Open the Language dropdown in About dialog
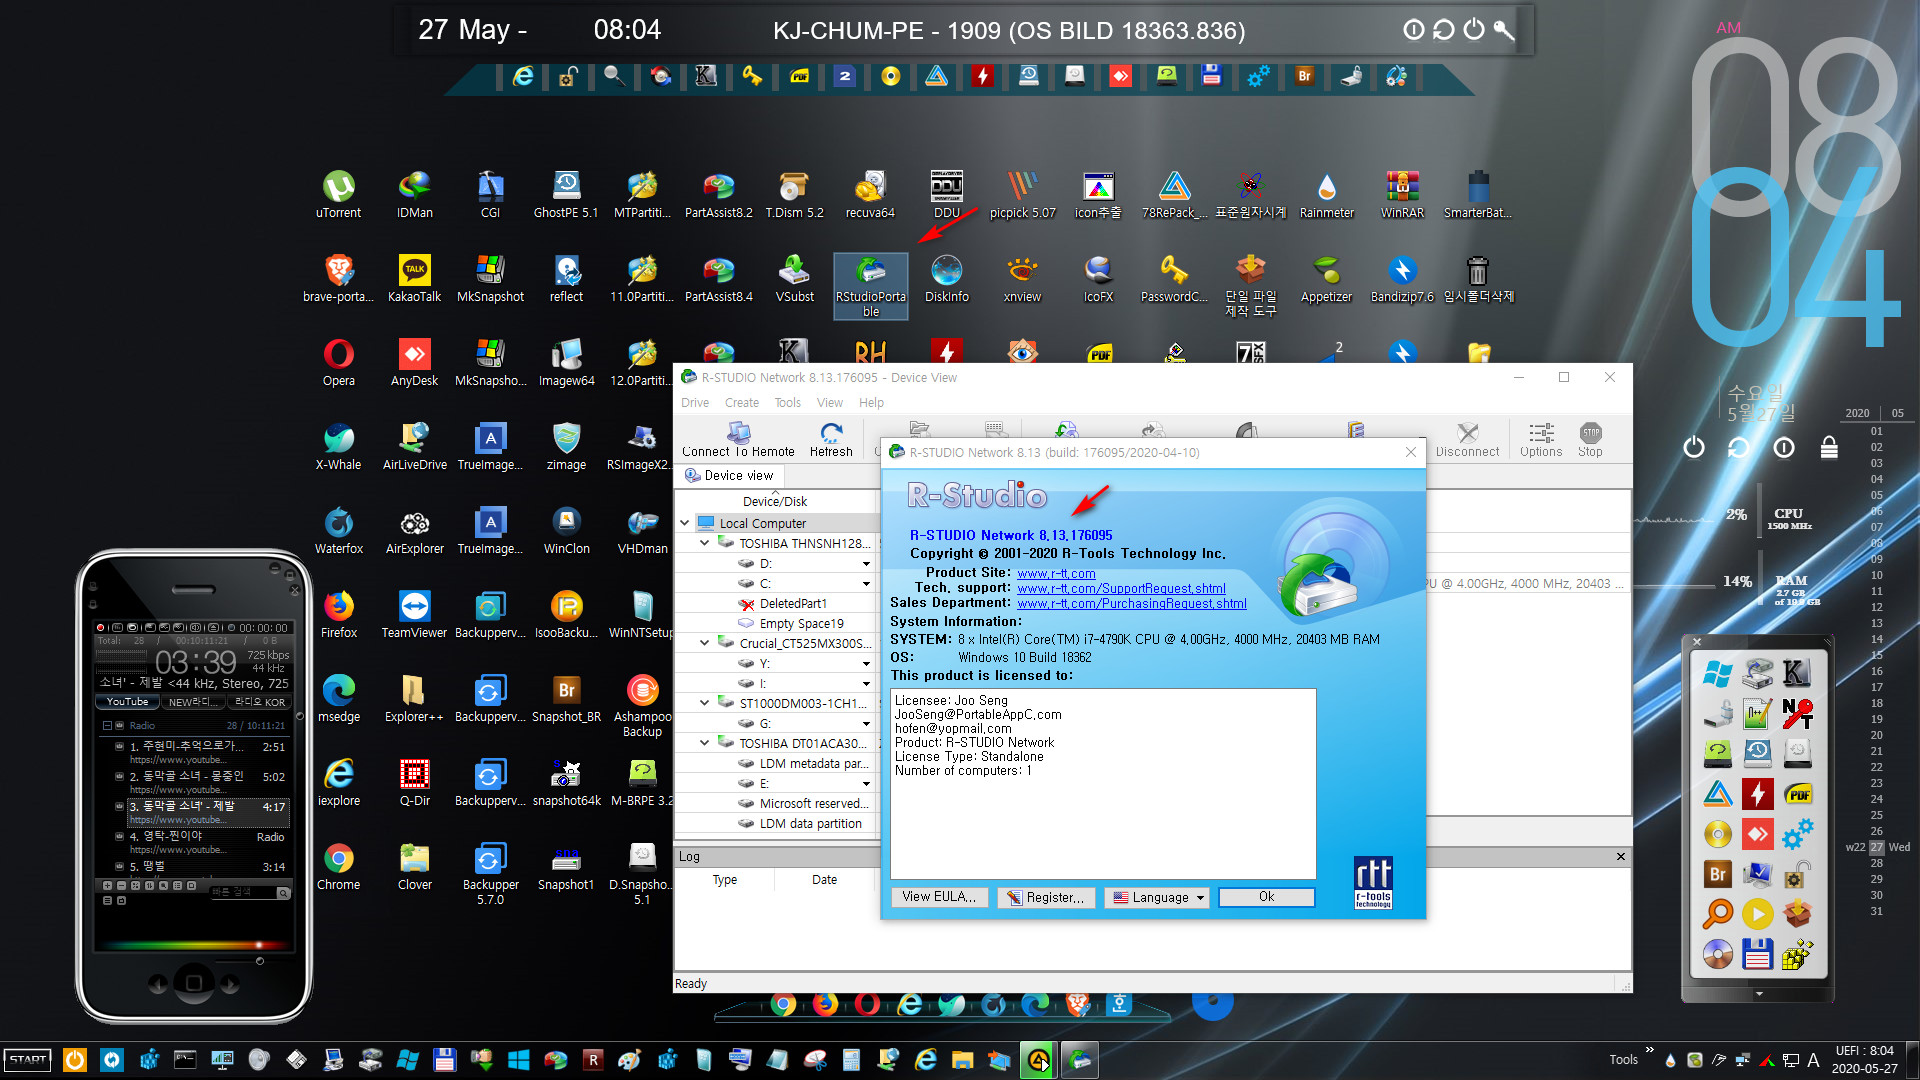1920x1080 pixels. [1157, 898]
